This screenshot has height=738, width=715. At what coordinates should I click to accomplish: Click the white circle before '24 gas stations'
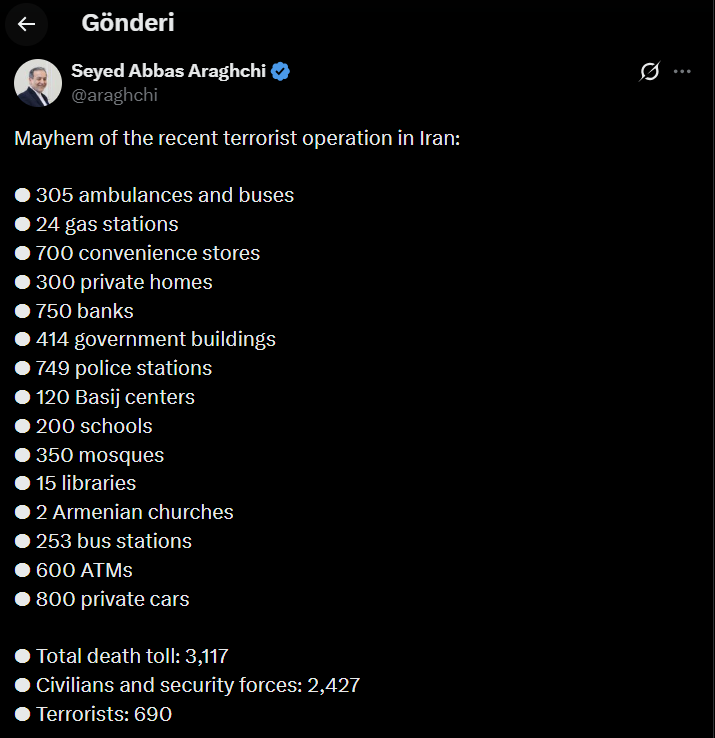point(22,225)
